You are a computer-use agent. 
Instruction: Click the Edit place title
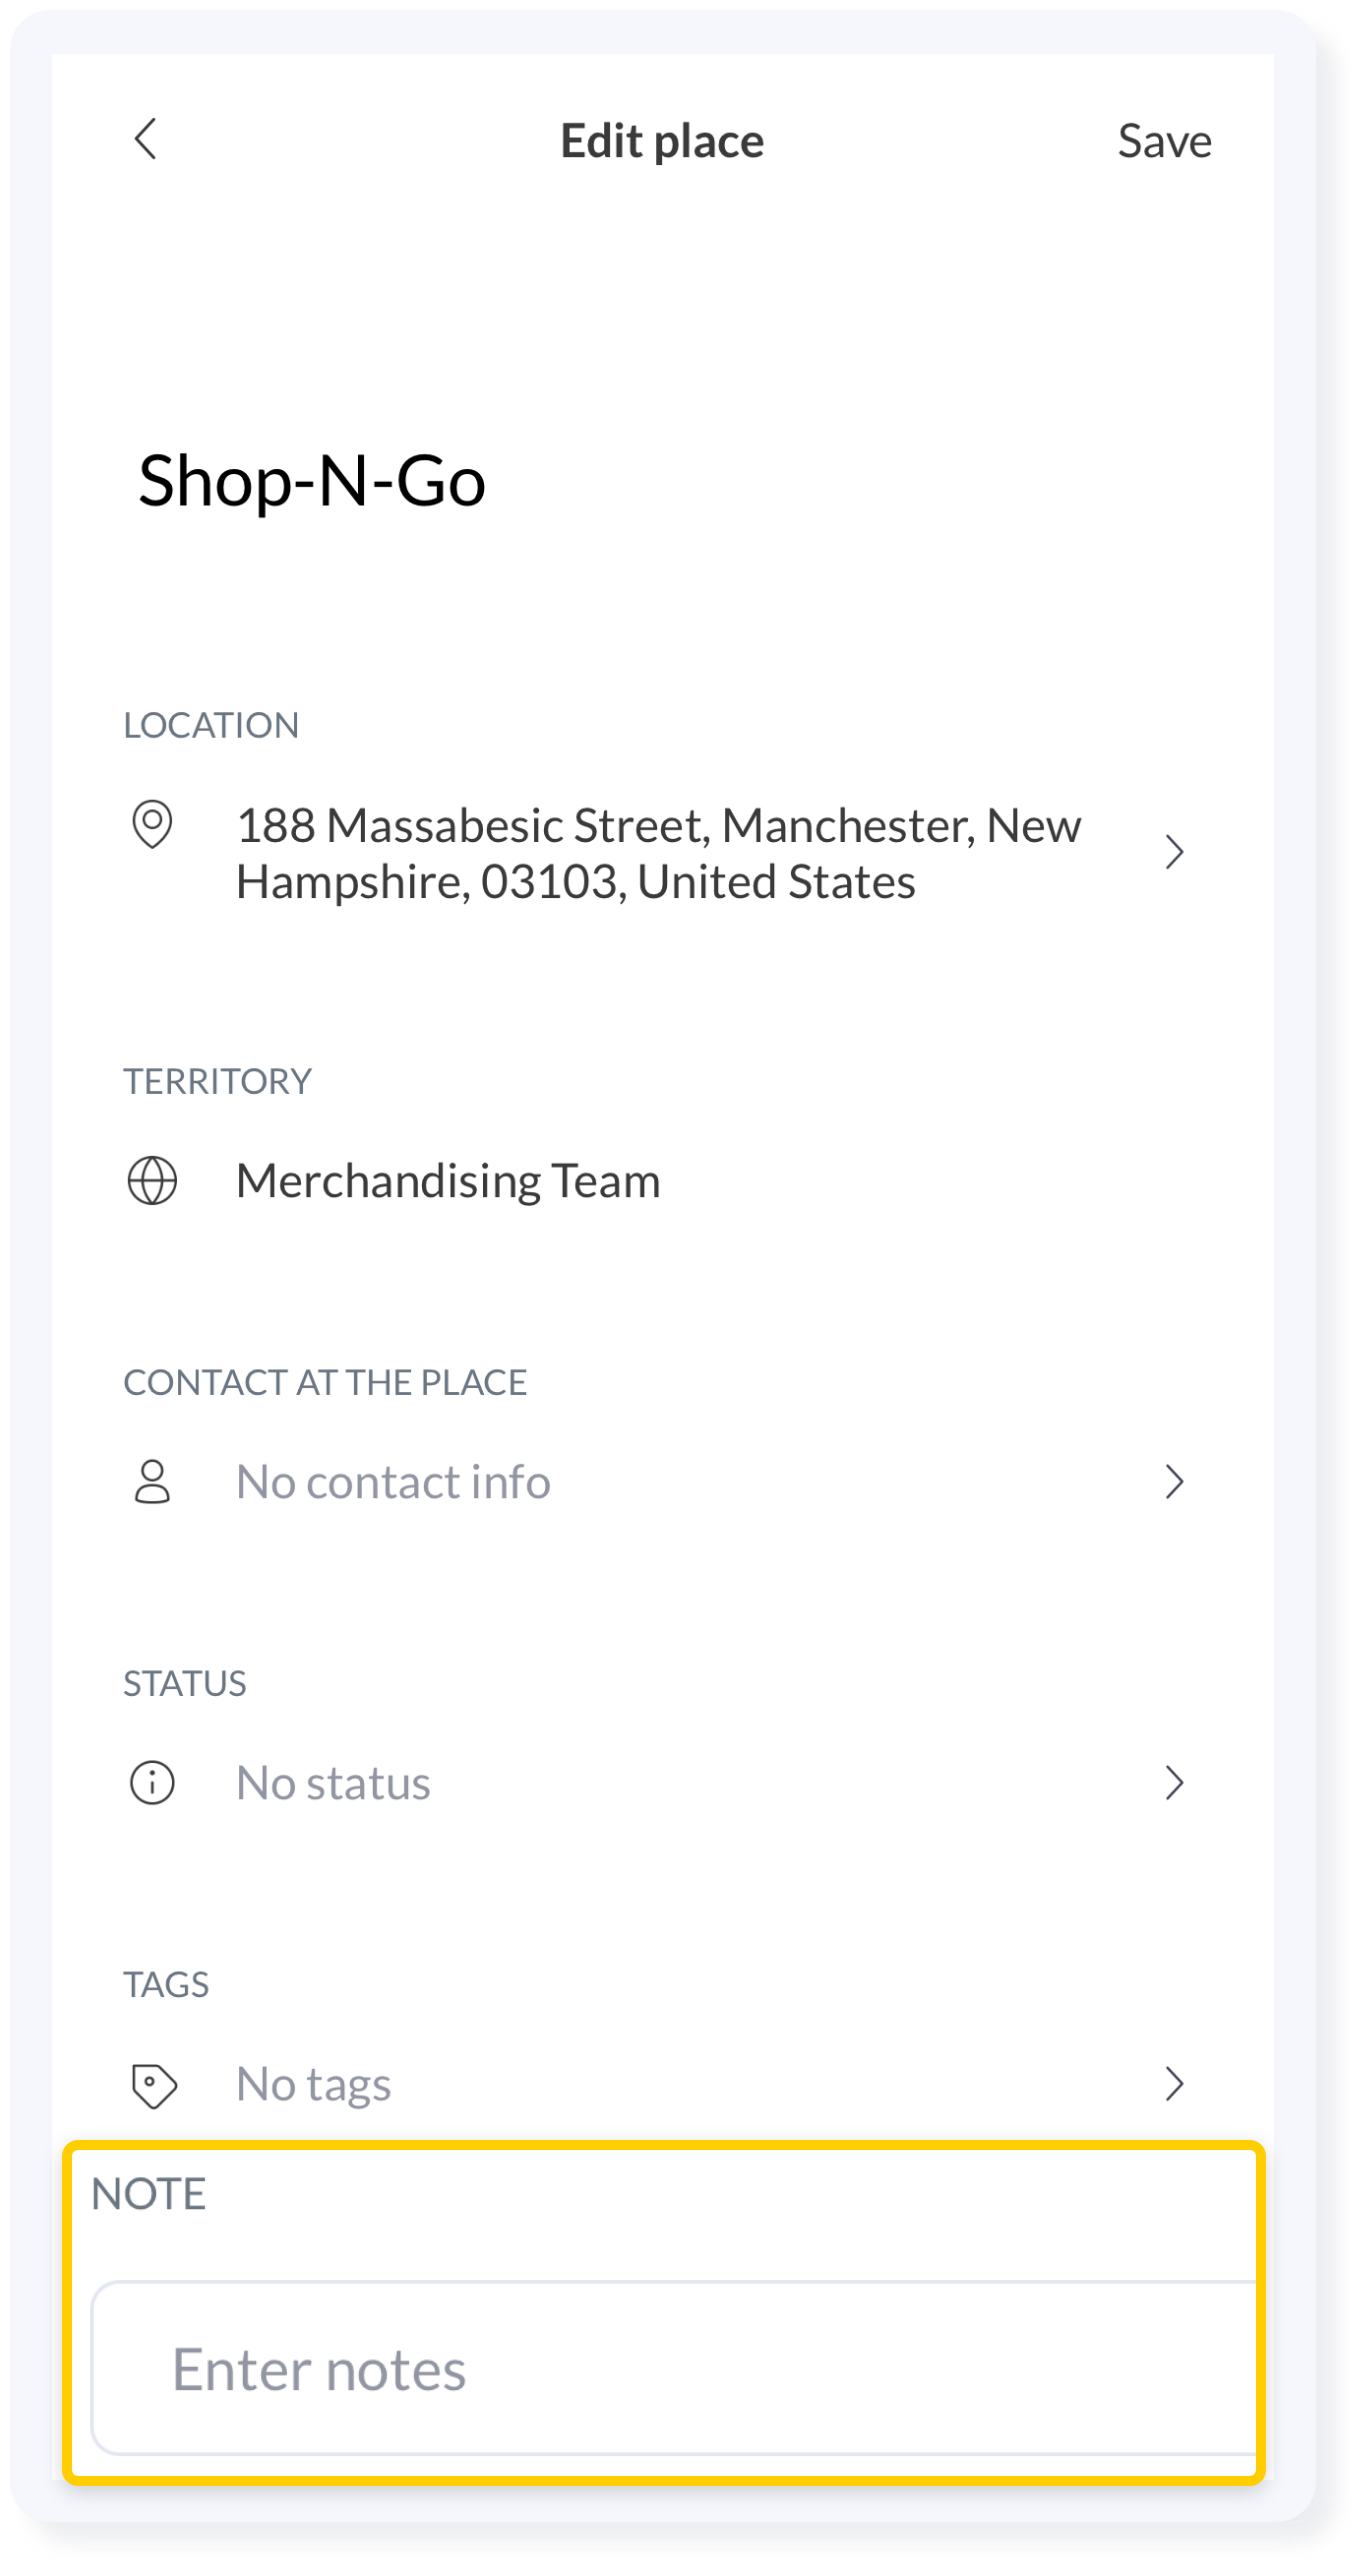point(662,140)
